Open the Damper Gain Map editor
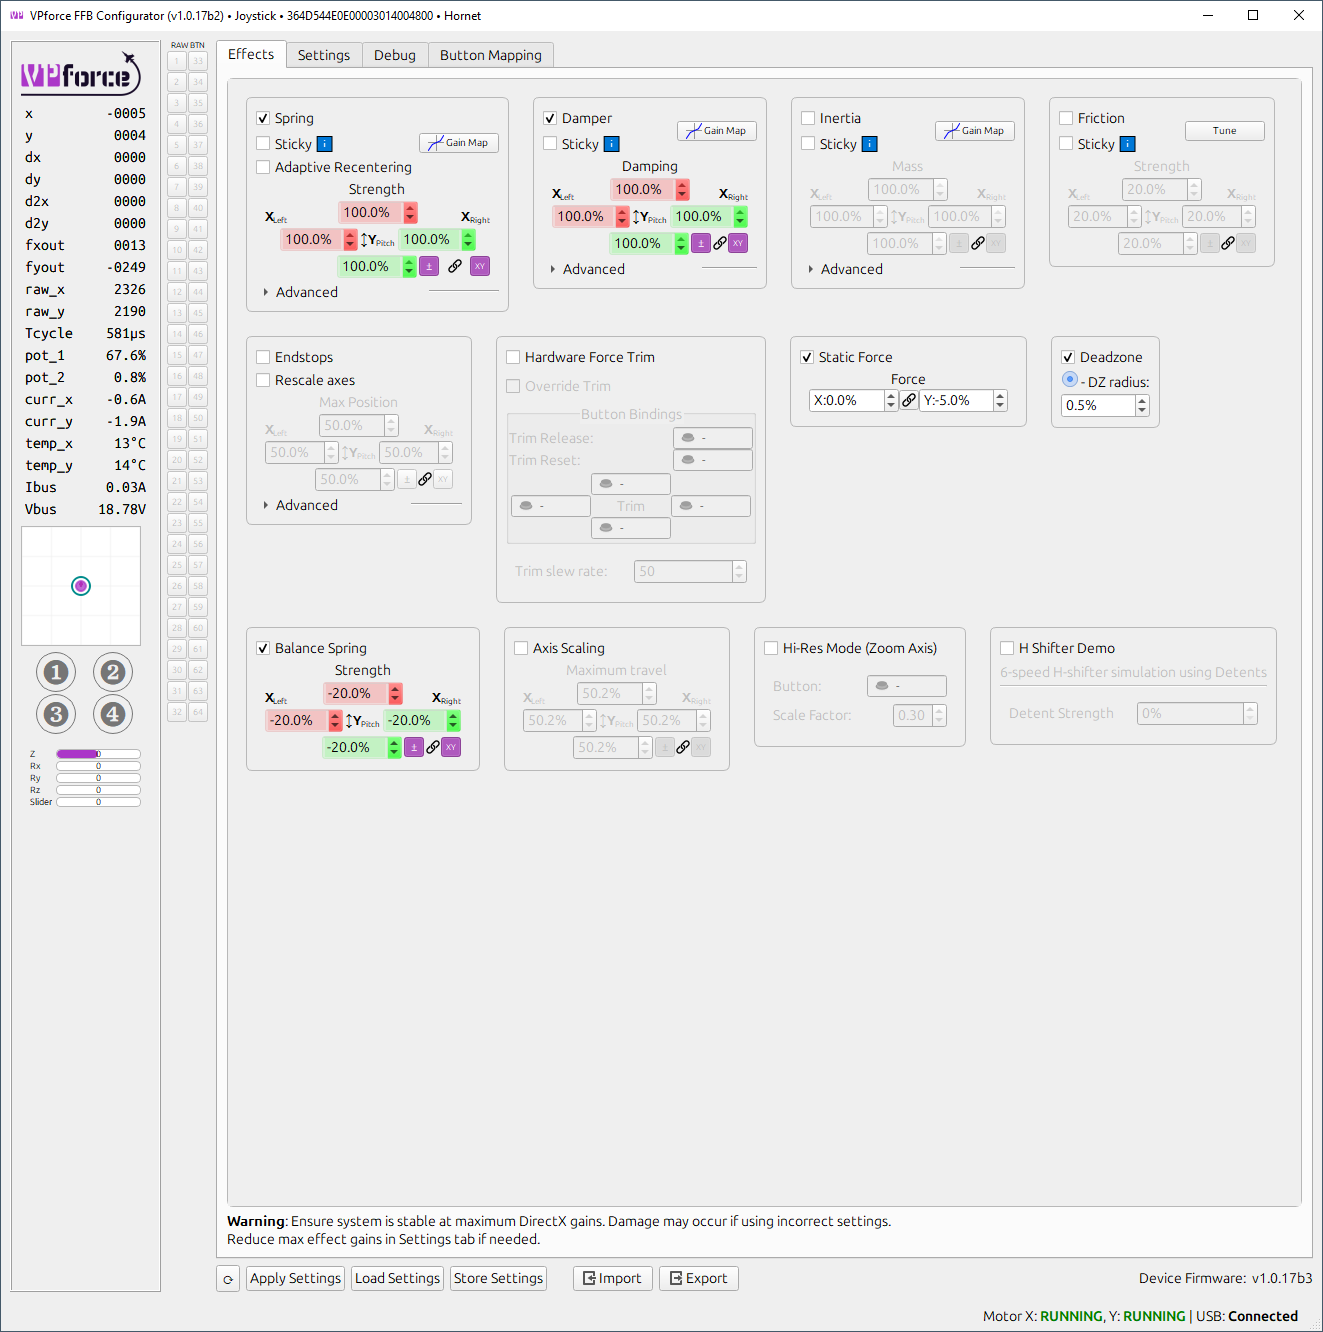This screenshot has width=1323, height=1332. (x=715, y=130)
